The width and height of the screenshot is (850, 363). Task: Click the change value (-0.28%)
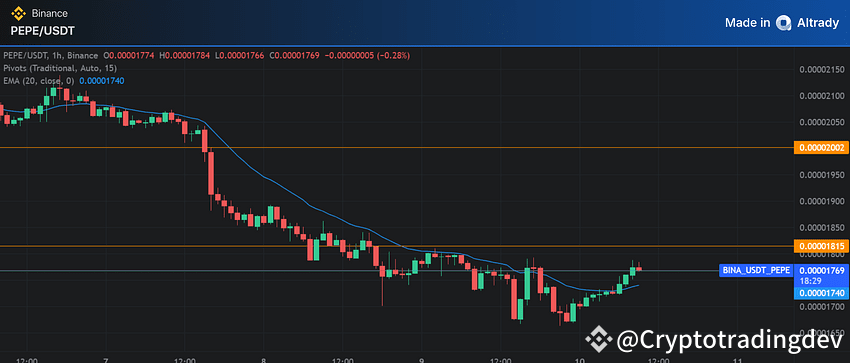click(x=394, y=55)
